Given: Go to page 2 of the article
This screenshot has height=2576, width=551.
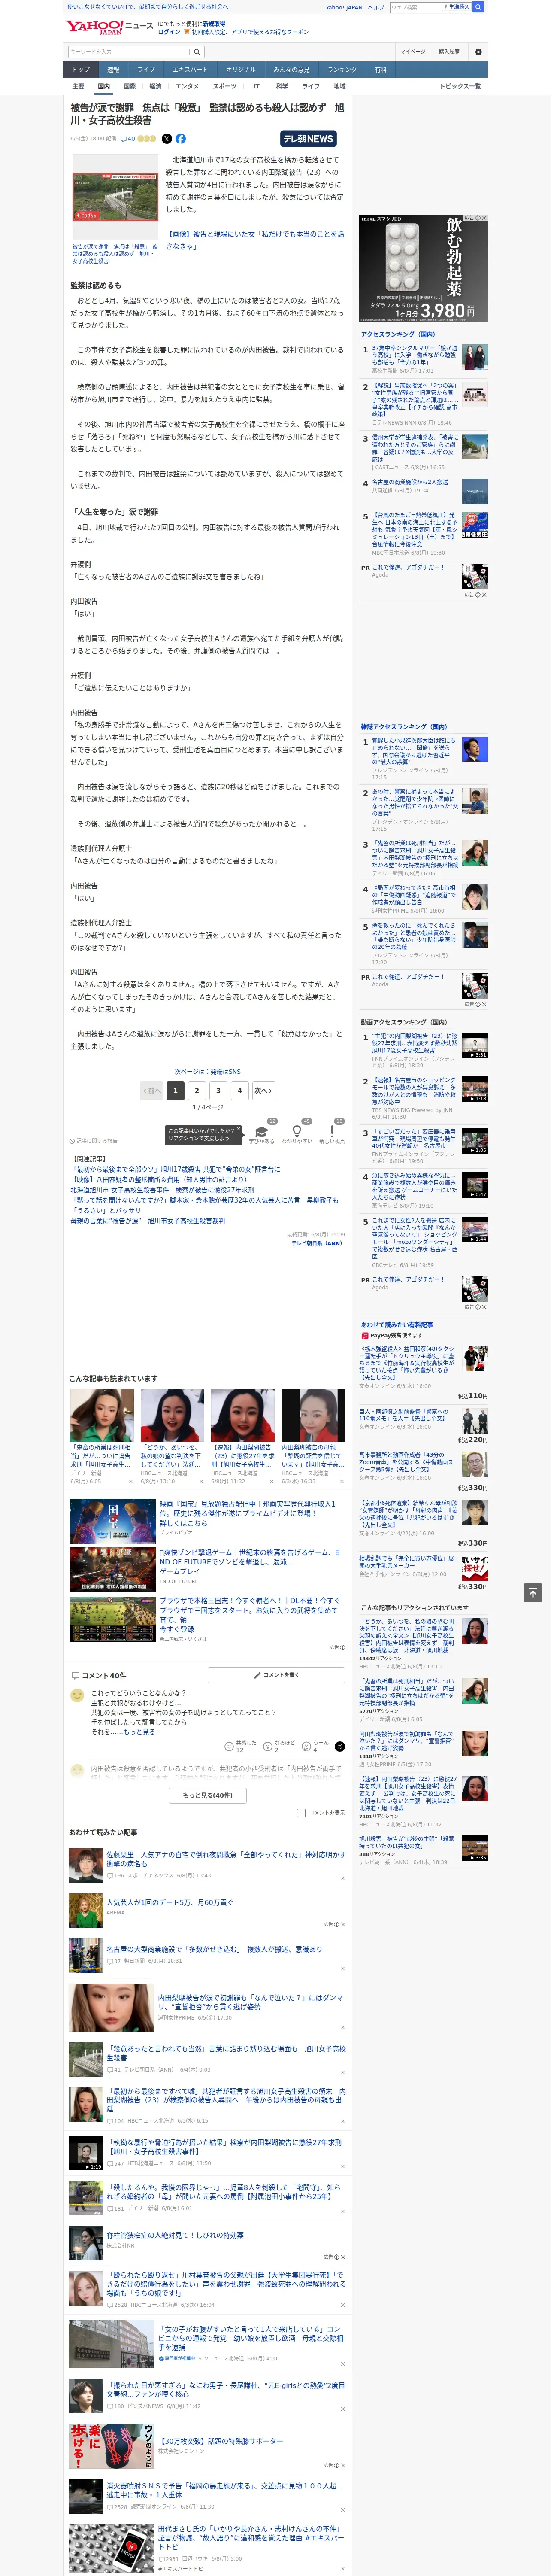Looking at the screenshot, I should [x=197, y=1091].
